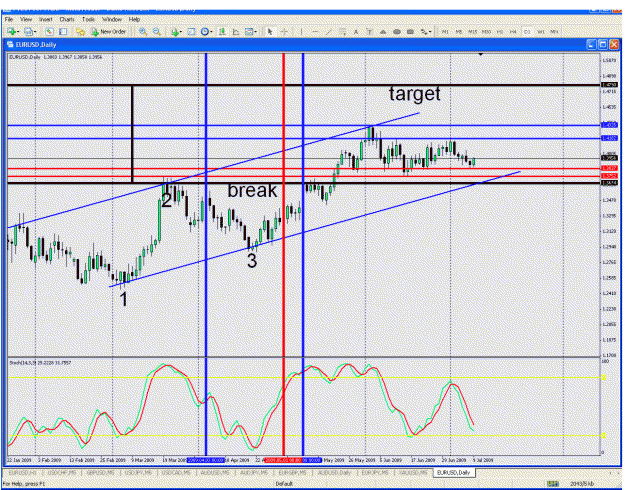Switch to the XAUUSD,M5 chart tab
This screenshot has height=490, width=625.
click(x=413, y=473)
